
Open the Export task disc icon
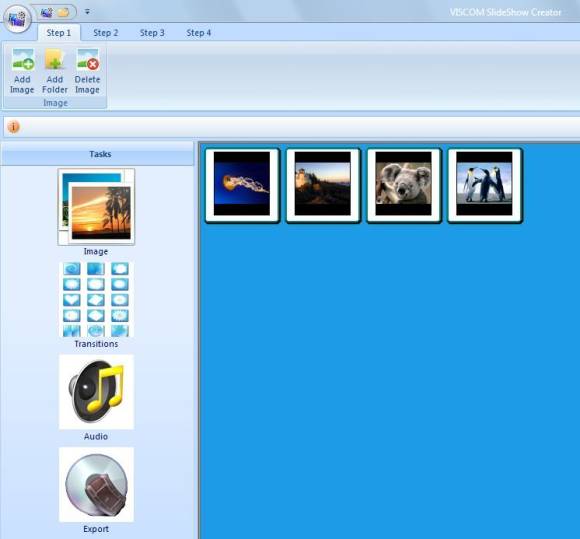point(96,485)
